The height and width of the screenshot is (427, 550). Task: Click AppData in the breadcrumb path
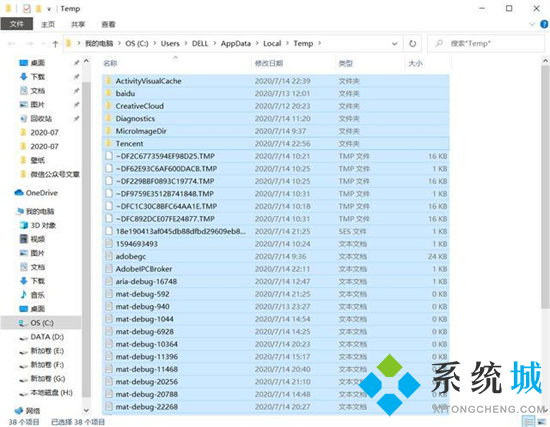236,44
